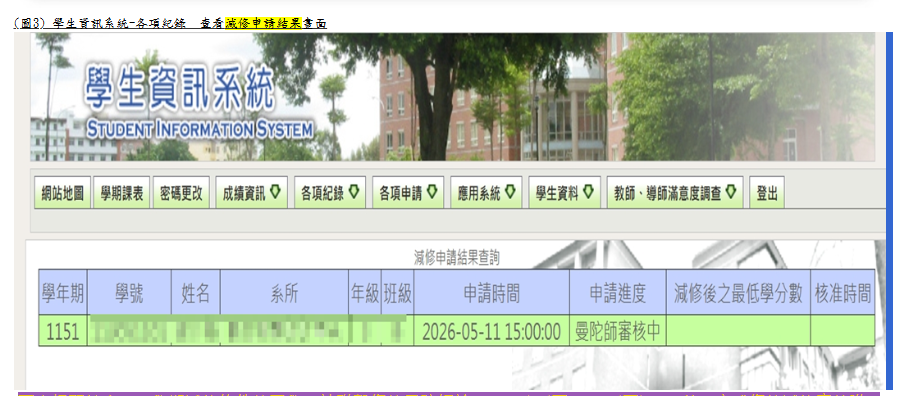Open the 學期課表 semester schedule
Screen dimensions: 899x396
tap(122, 193)
